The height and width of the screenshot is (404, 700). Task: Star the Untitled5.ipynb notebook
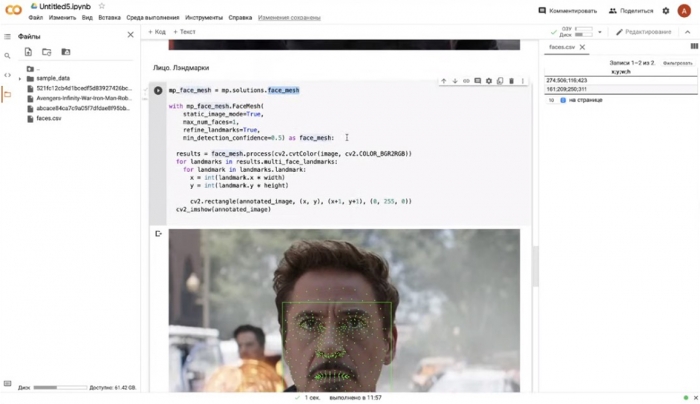[x=101, y=6]
